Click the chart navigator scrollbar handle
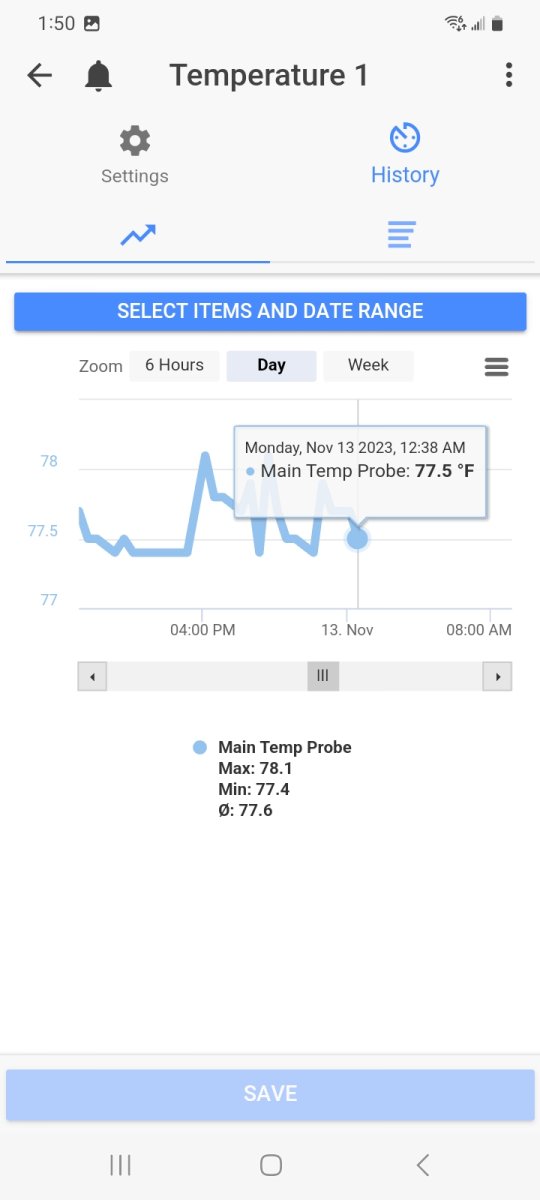 point(323,676)
